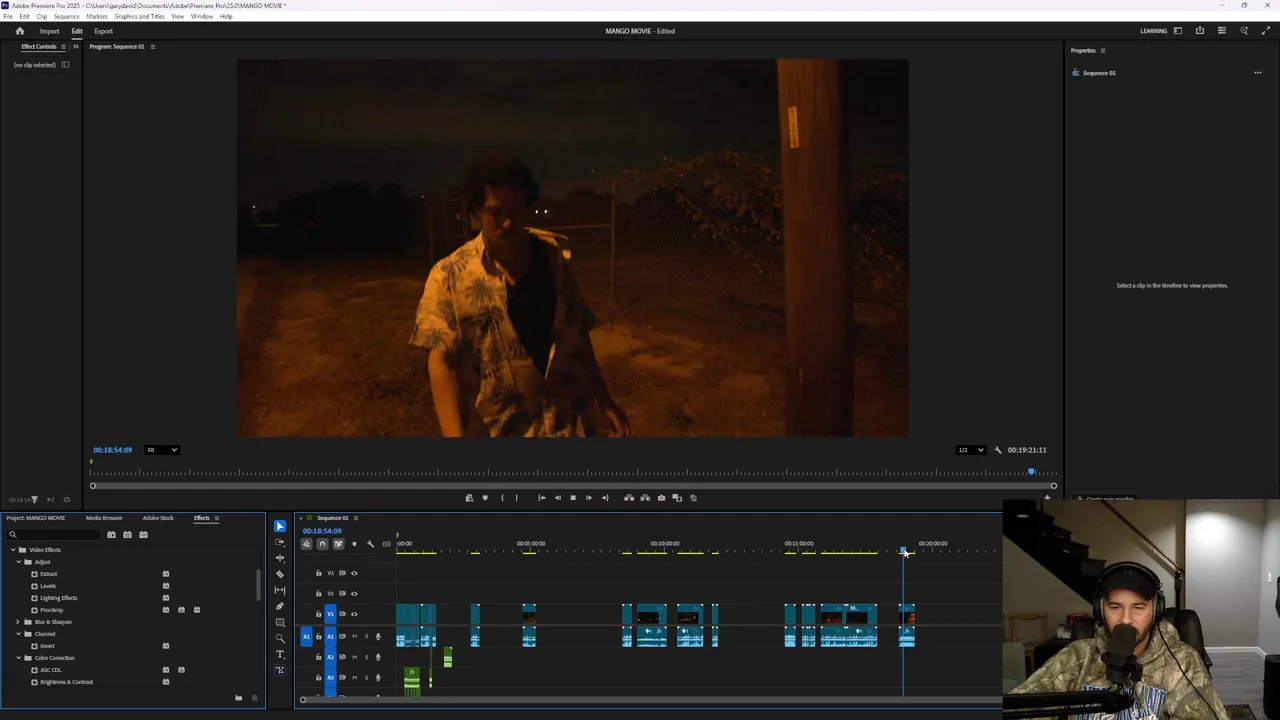Select the Brightness & Contrast effect
Screen dimensions: 1280x720
(x=66, y=682)
